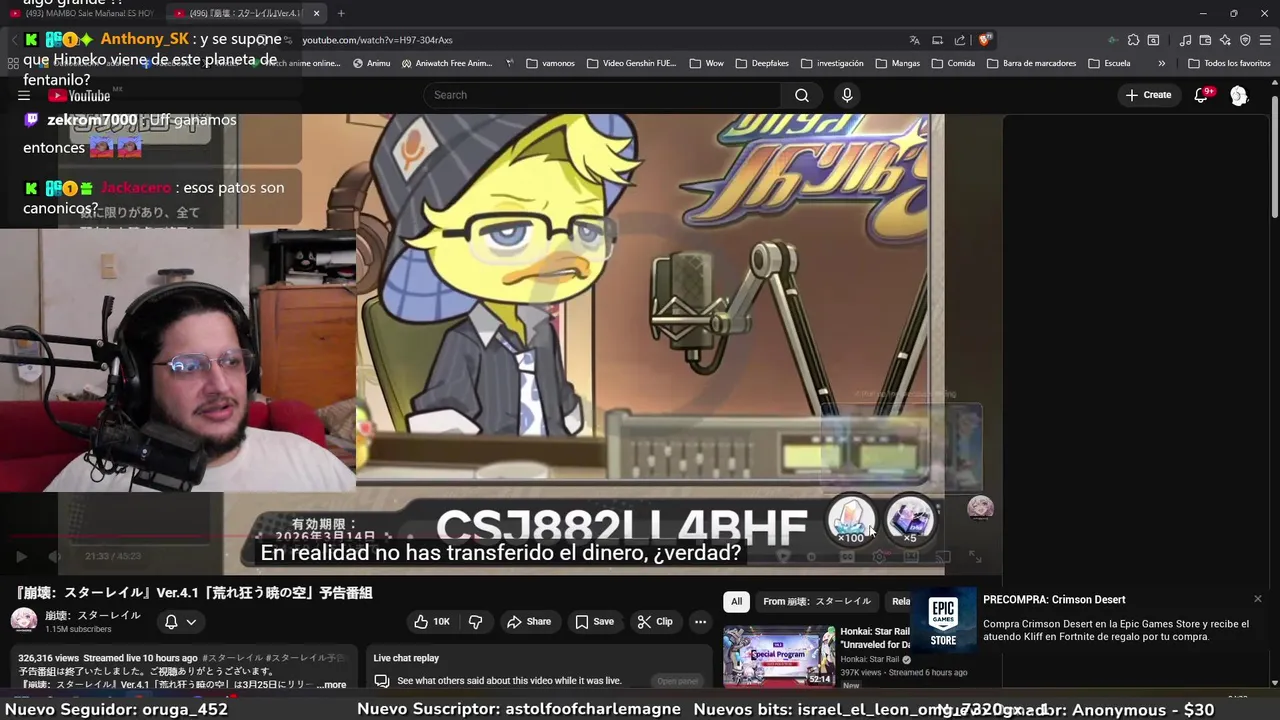
Task: Expand hidden bookmarks chevron
Action: pyautogui.click(x=1161, y=63)
